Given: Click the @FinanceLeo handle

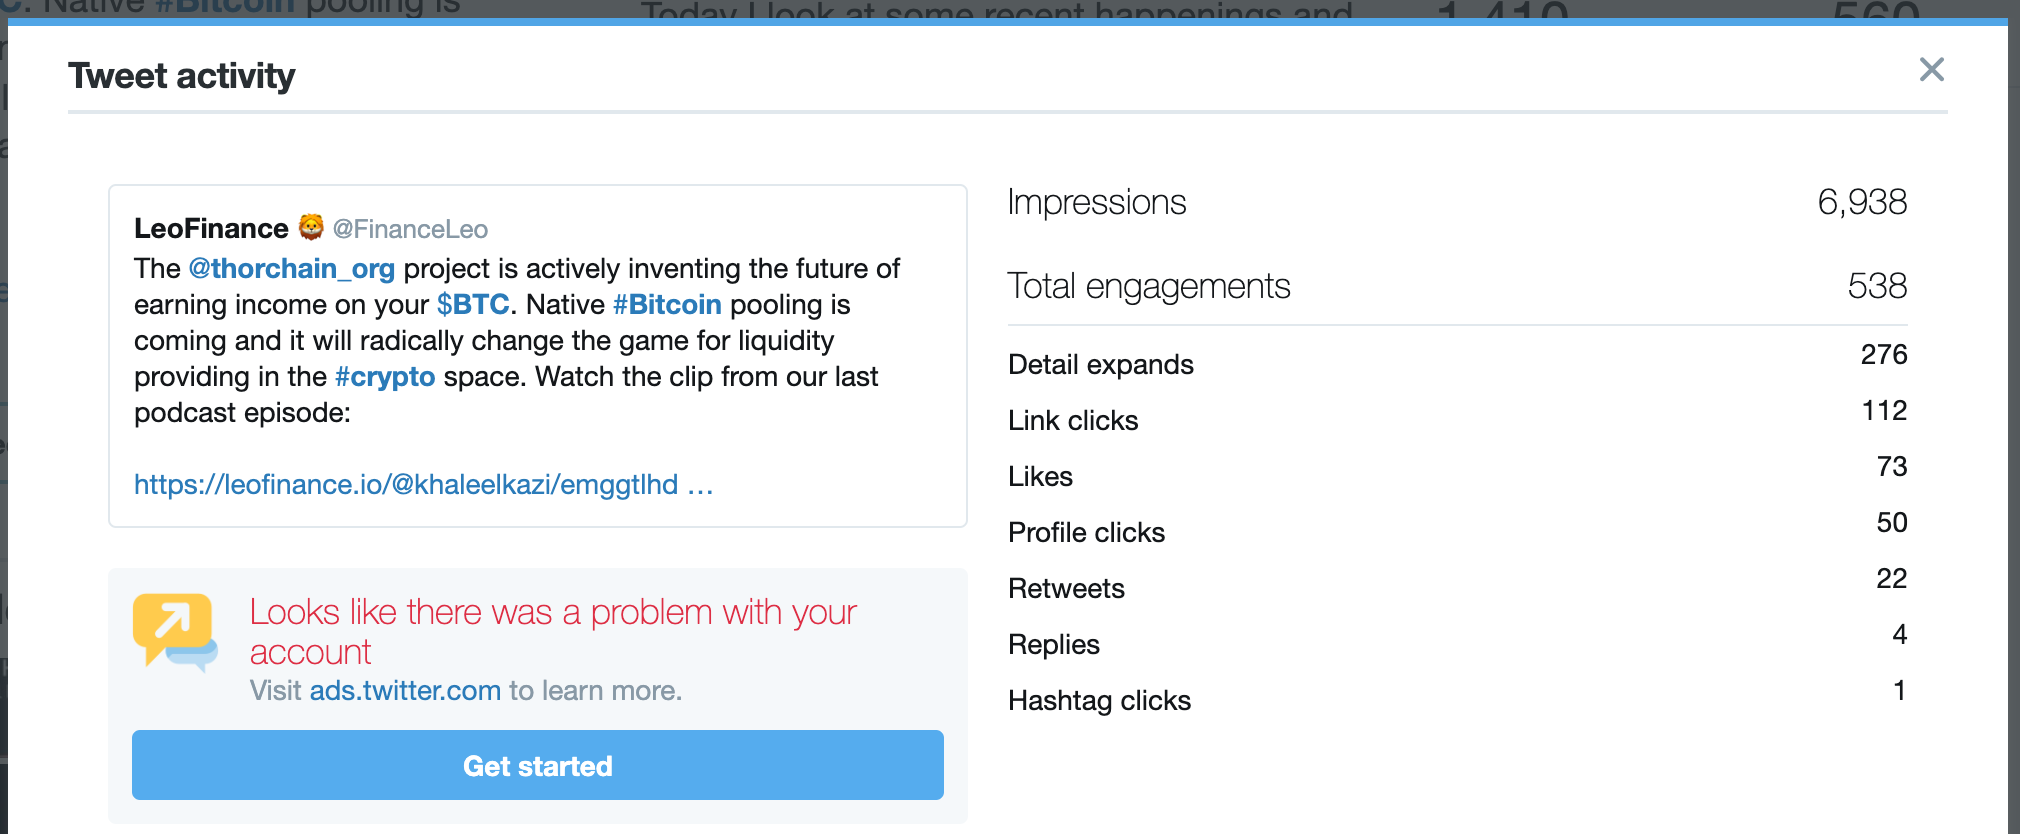Looking at the screenshot, I should click(x=410, y=229).
